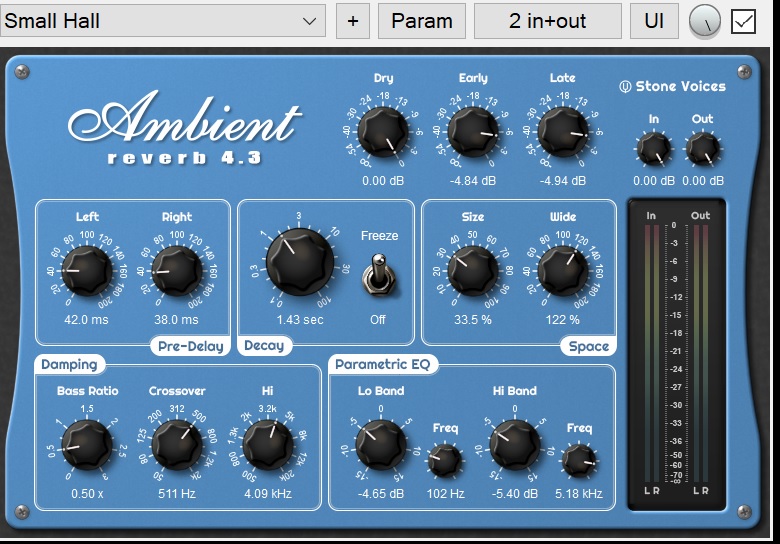Click the 102 Hz frequency value
Viewport: 780px width, 544px height.
tap(445, 494)
